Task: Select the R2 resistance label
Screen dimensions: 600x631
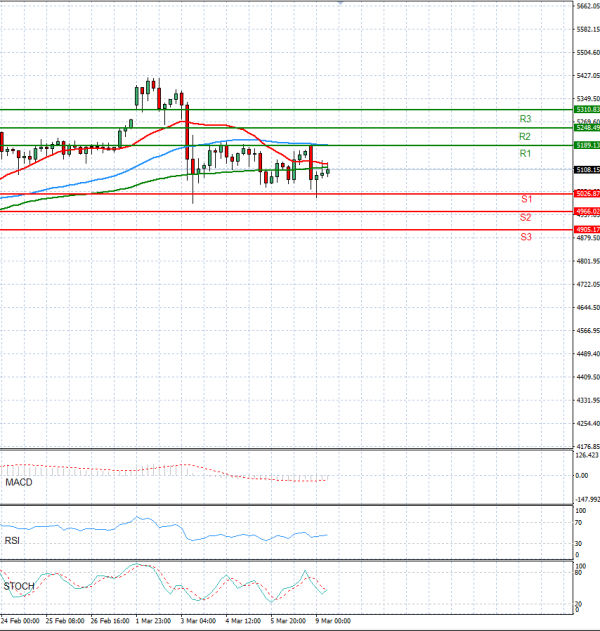Action: click(x=525, y=136)
